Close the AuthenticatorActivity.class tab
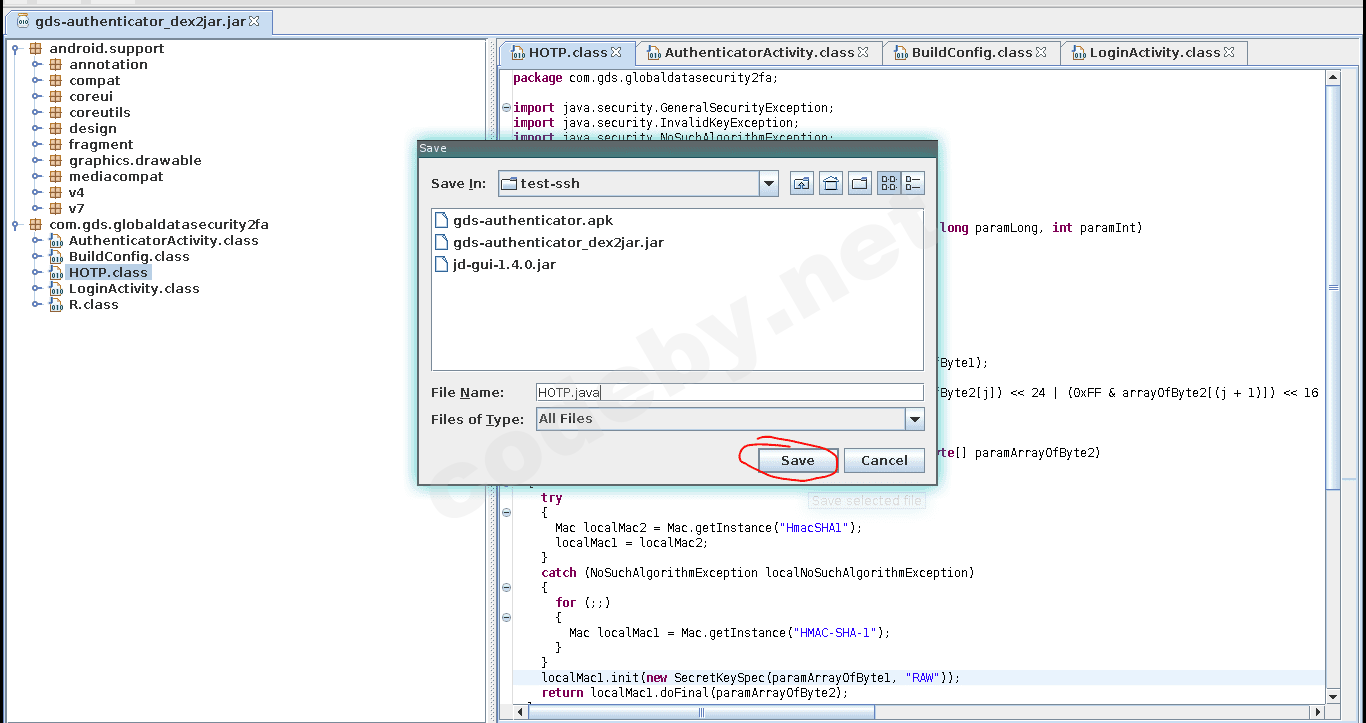 point(863,52)
